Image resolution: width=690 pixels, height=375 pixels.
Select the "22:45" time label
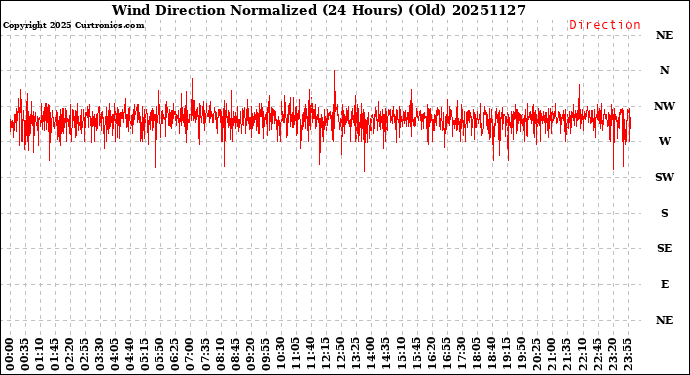coord(597,355)
